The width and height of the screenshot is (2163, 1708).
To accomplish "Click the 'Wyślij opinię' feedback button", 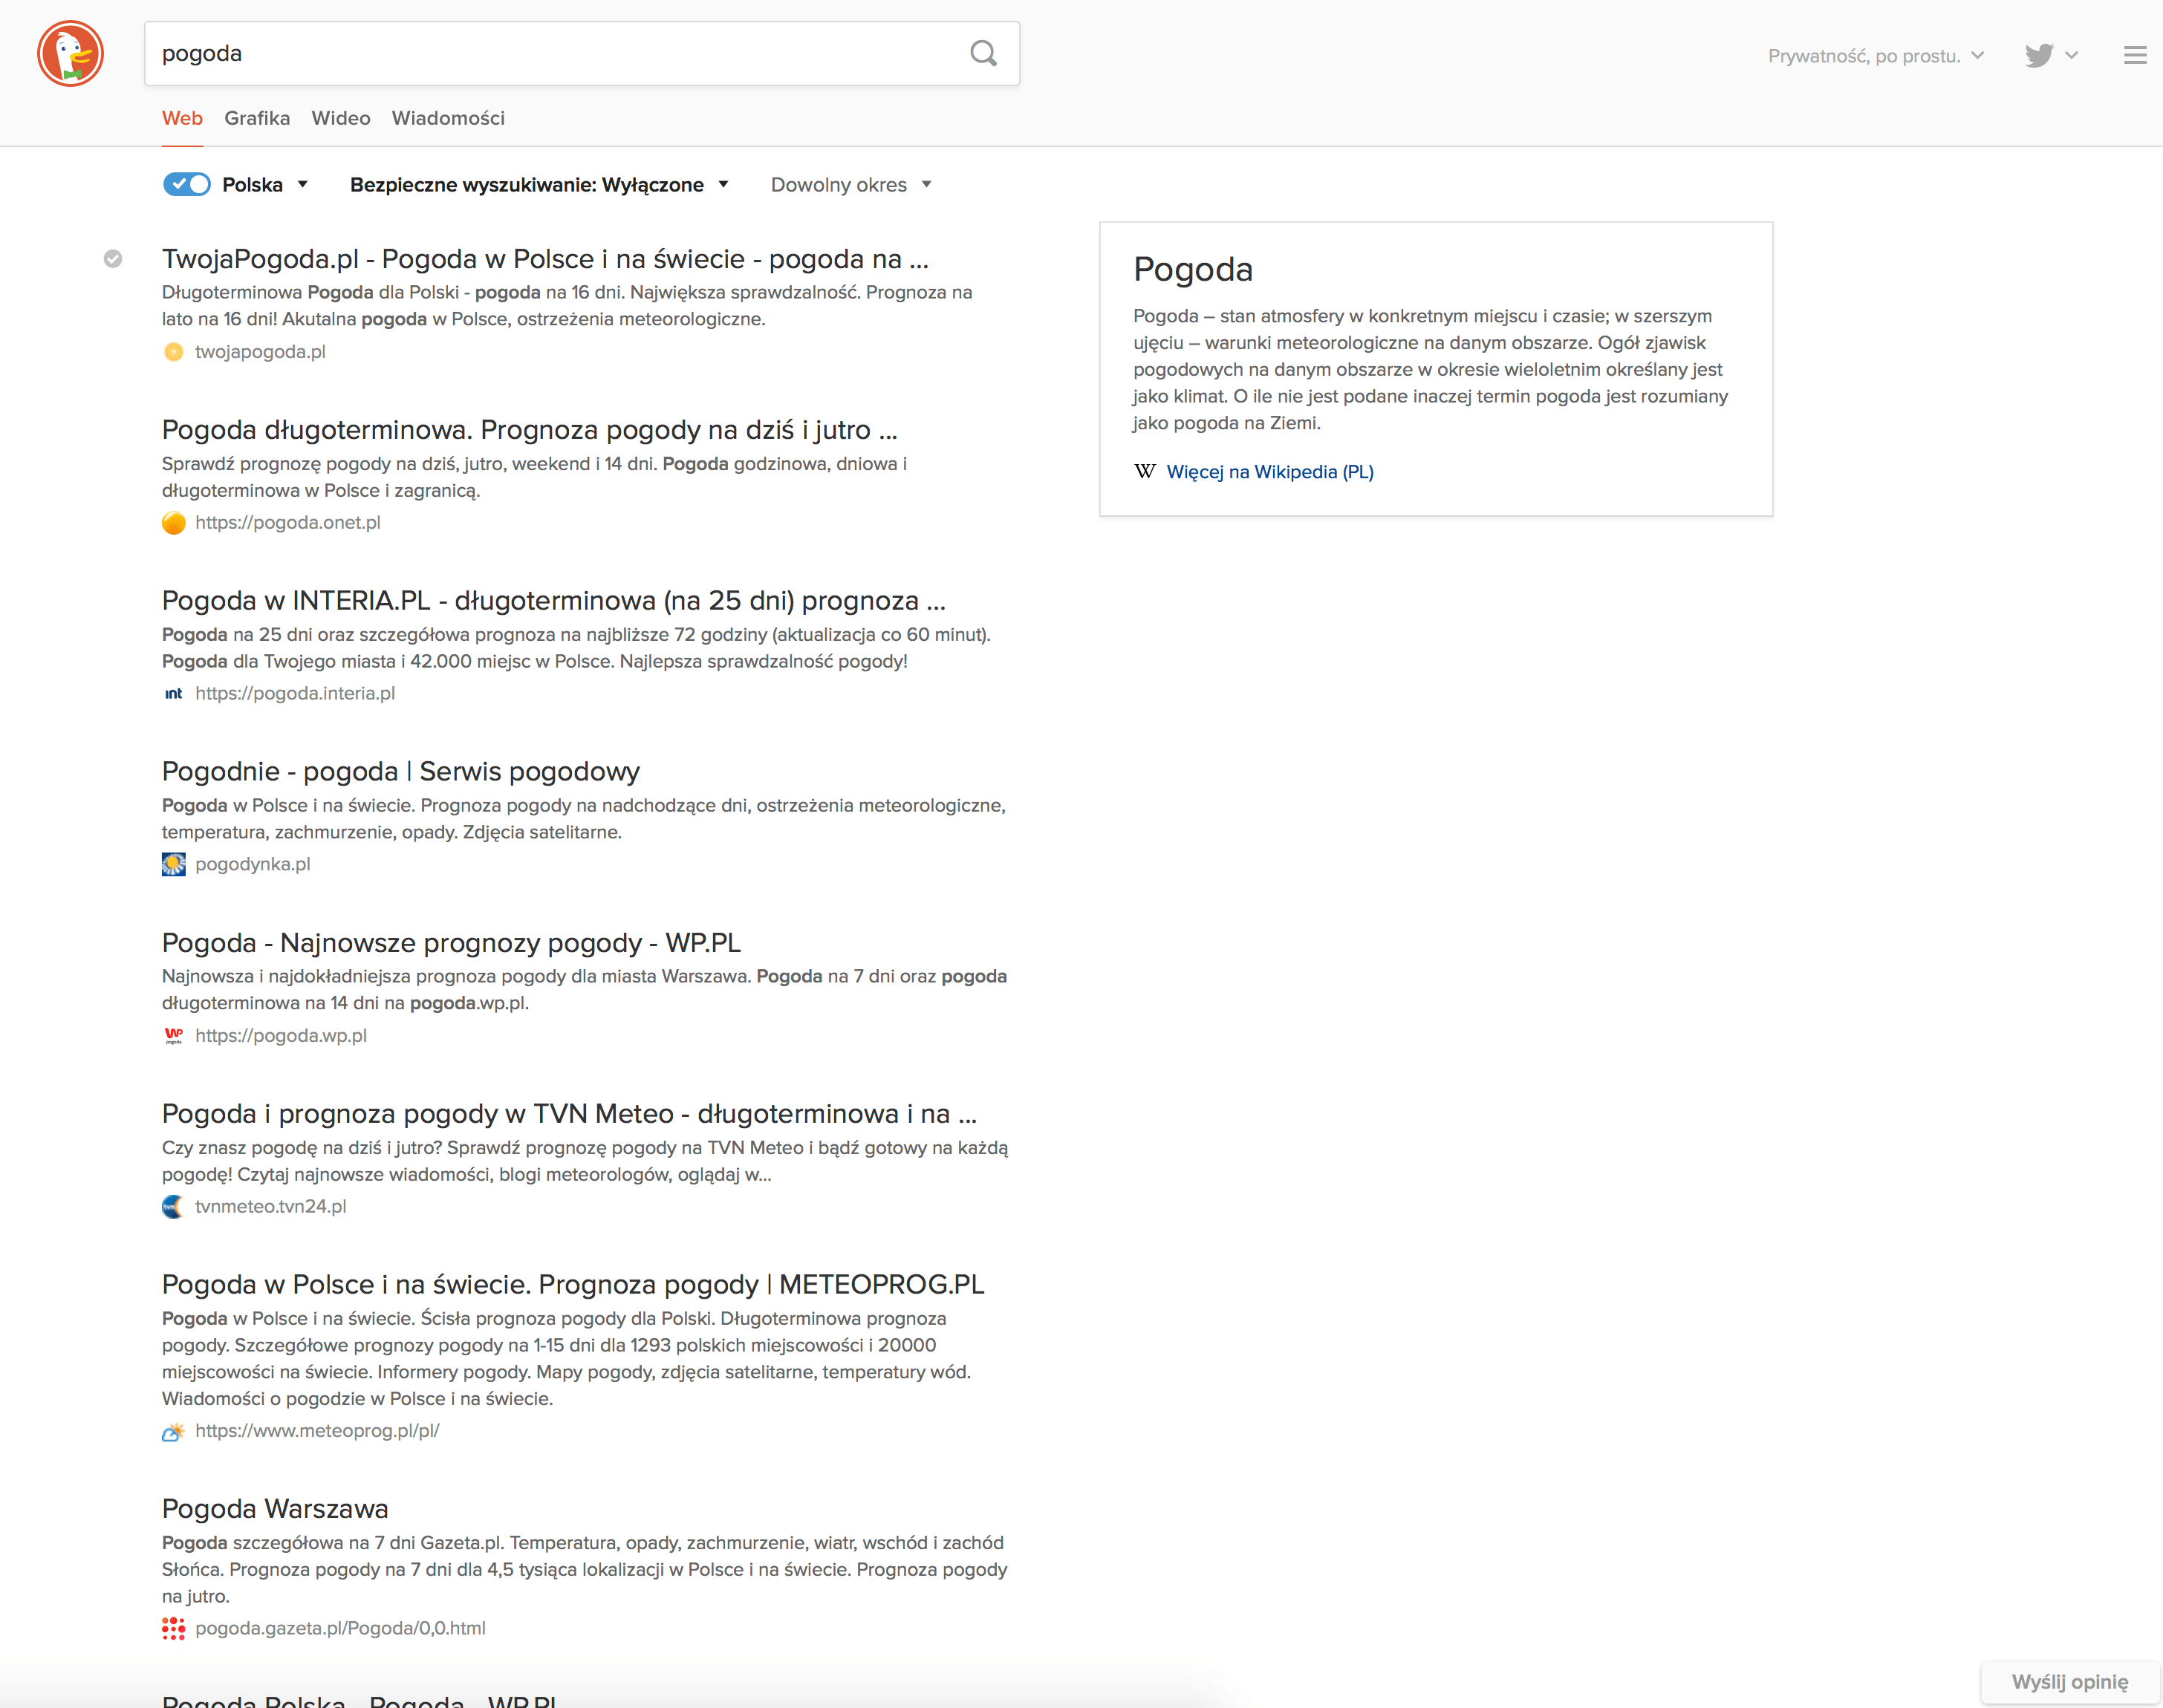I will (x=2070, y=1682).
